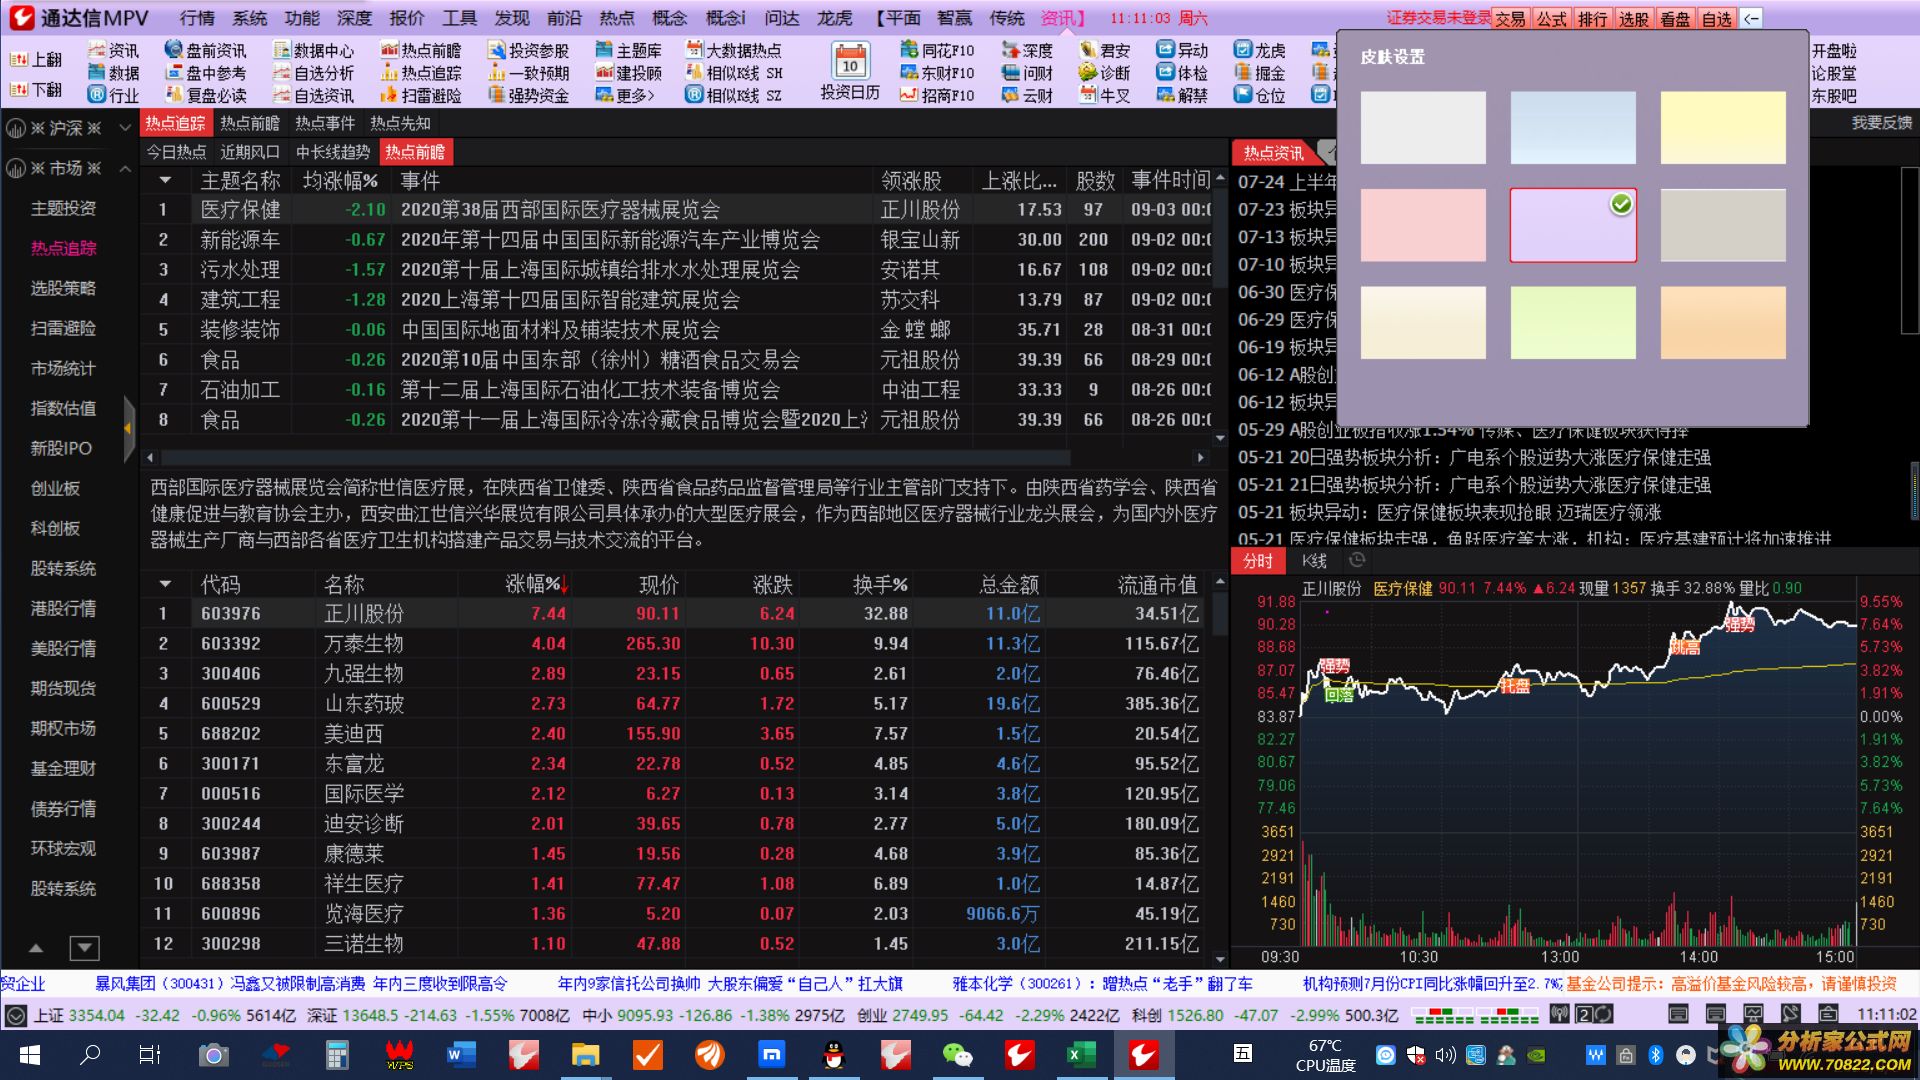
Task: Open WeChat from the Windows taskbar
Action: (x=957, y=1055)
